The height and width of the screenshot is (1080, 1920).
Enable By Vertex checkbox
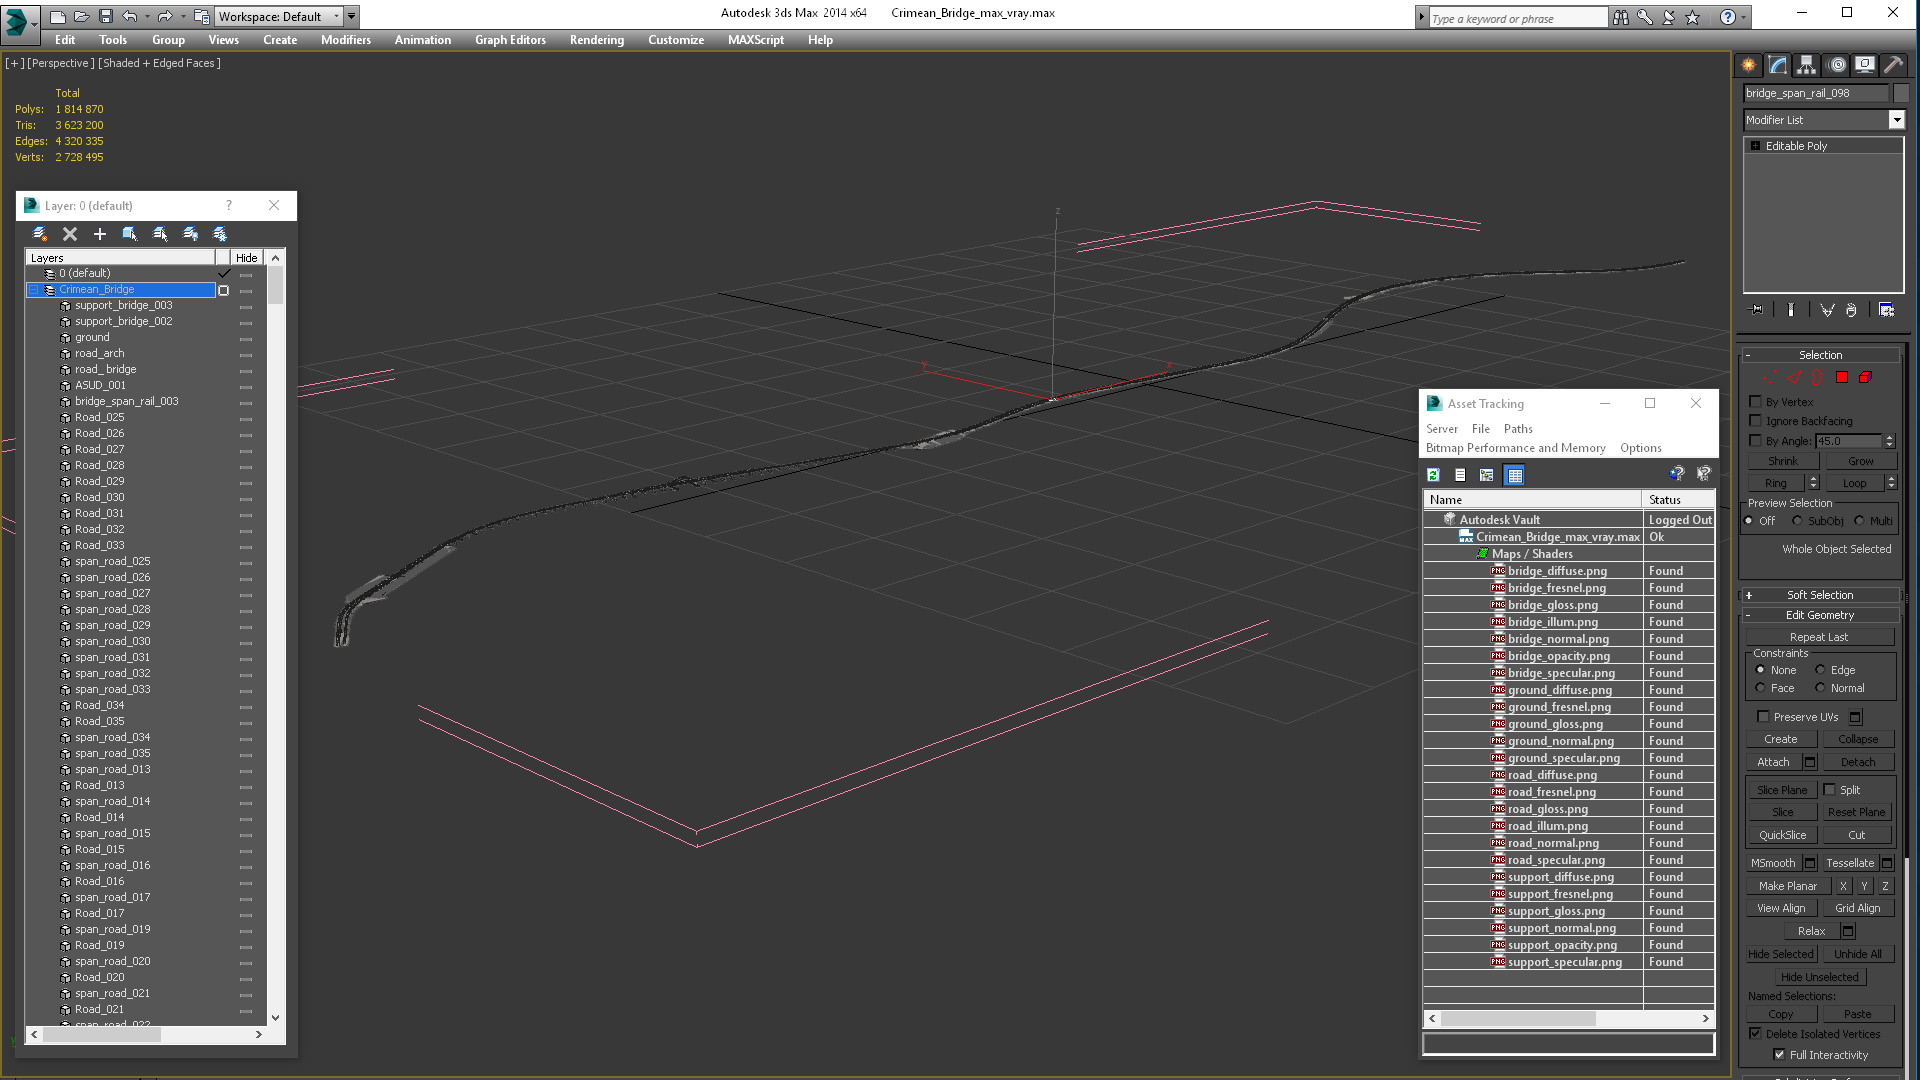[x=1755, y=401]
